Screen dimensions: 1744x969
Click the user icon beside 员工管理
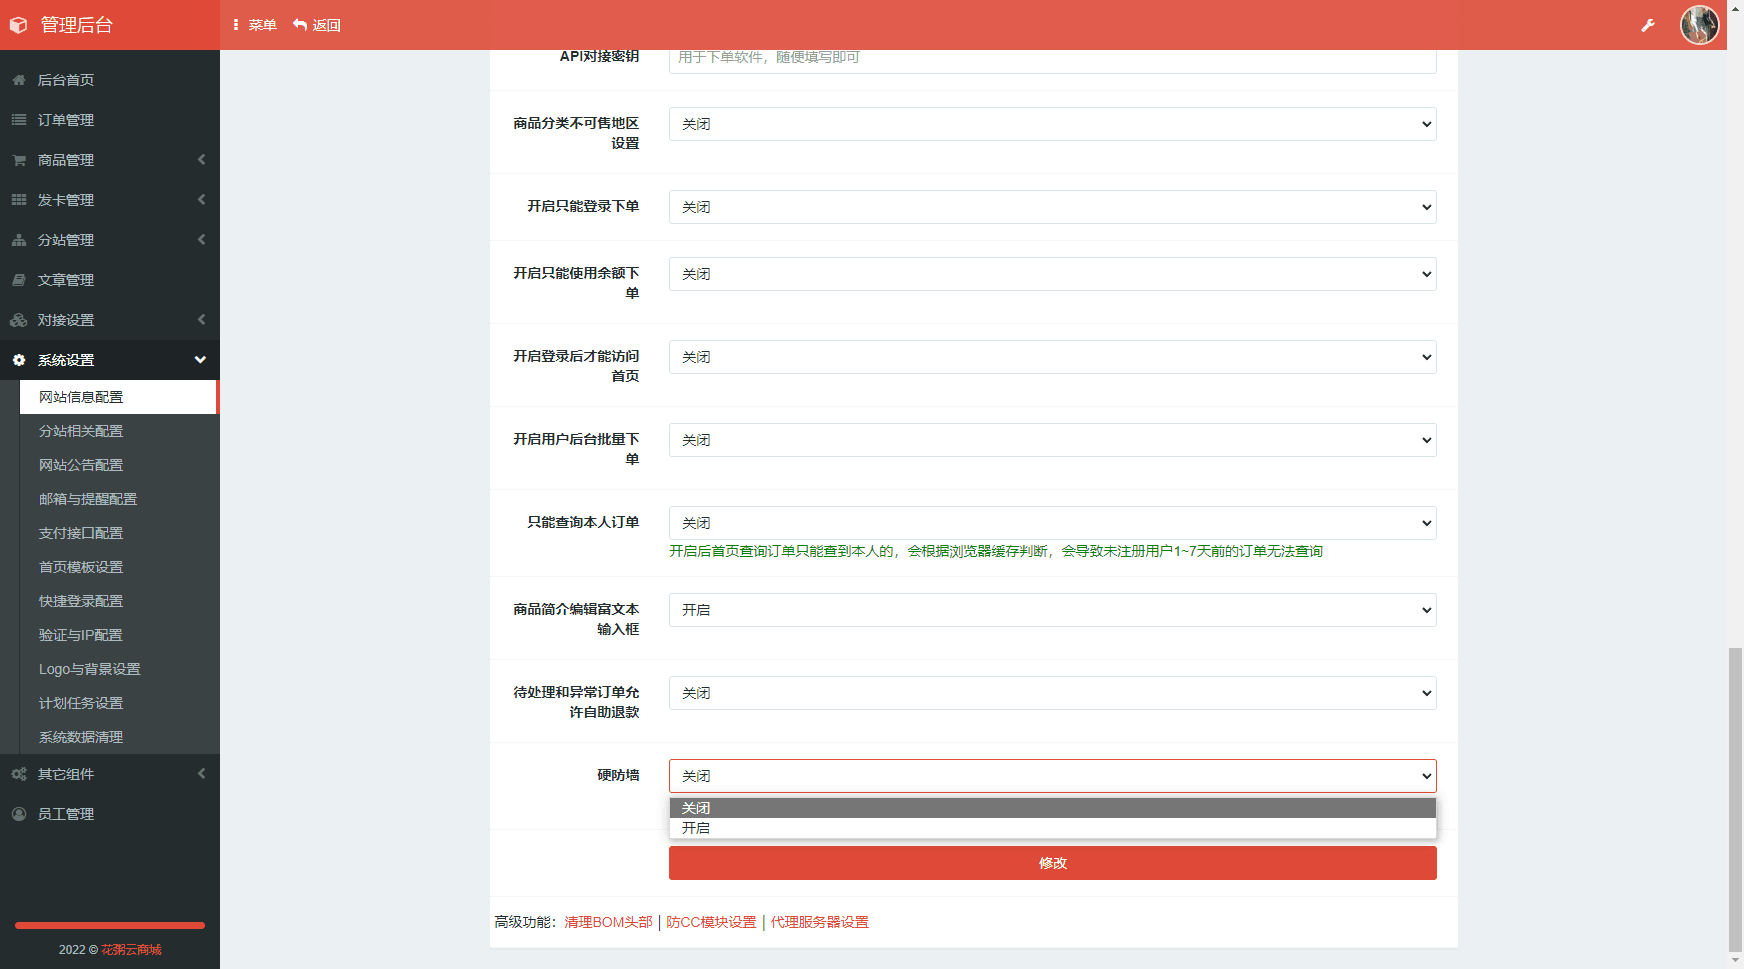pyautogui.click(x=19, y=814)
